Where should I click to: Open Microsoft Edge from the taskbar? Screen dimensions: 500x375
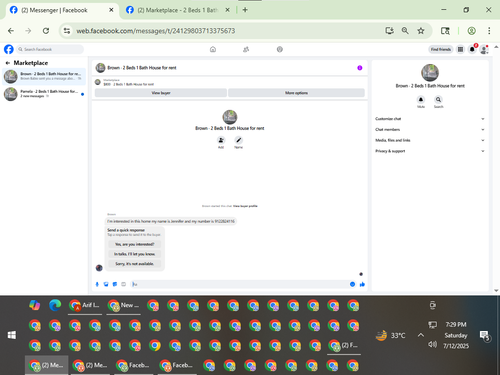click(x=55, y=305)
